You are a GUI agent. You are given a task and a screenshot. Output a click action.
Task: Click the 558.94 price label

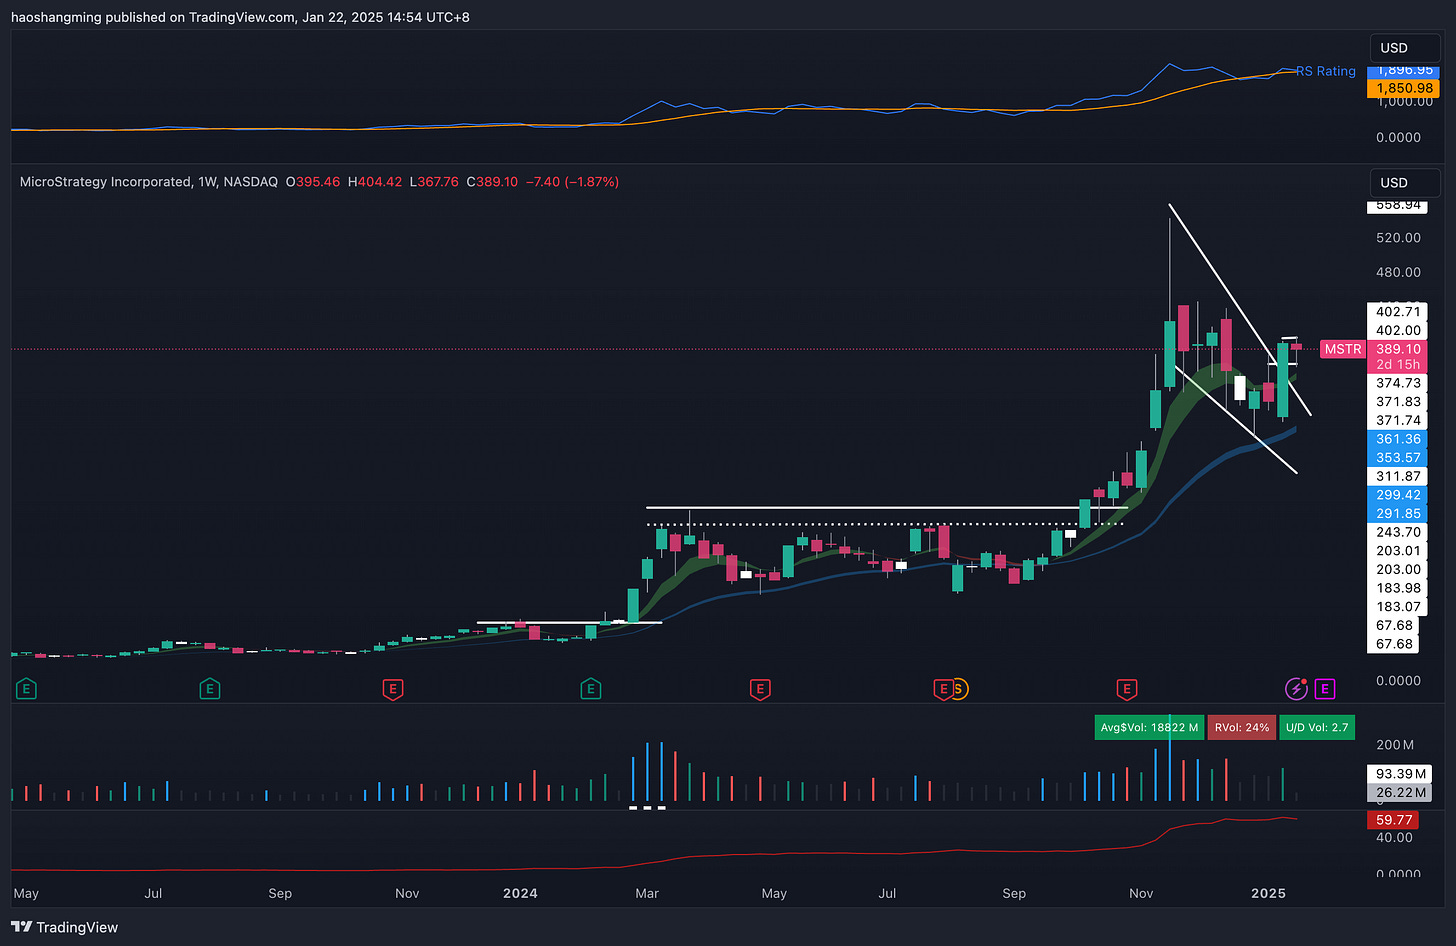(x=1398, y=205)
